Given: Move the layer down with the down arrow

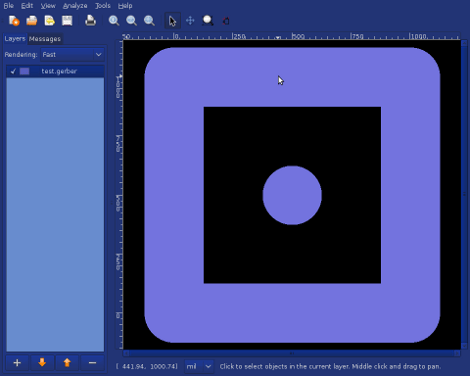Looking at the screenshot, I should pyautogui.click(x=42, y=363).
